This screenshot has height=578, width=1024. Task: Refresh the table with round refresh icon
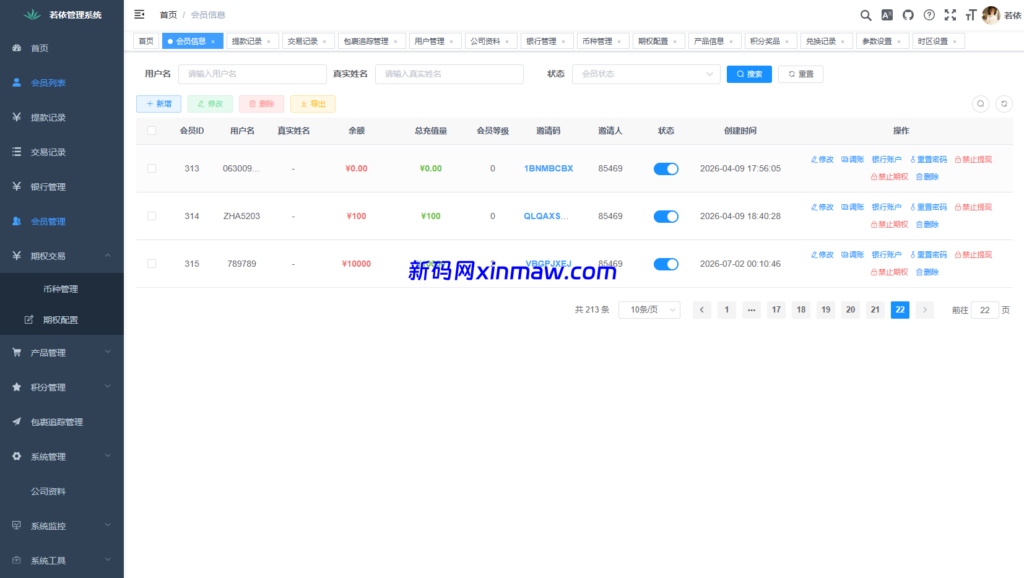tap(1004, 104)
